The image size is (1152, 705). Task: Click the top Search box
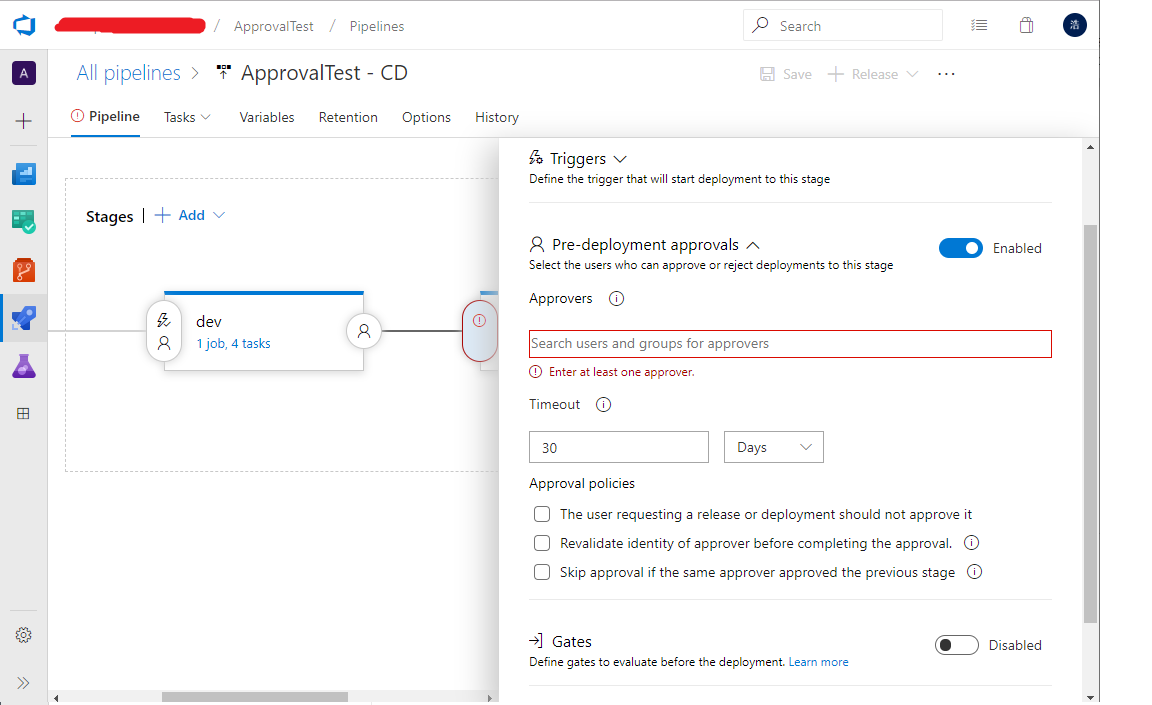pyautogui.click(x=843, y=26)
